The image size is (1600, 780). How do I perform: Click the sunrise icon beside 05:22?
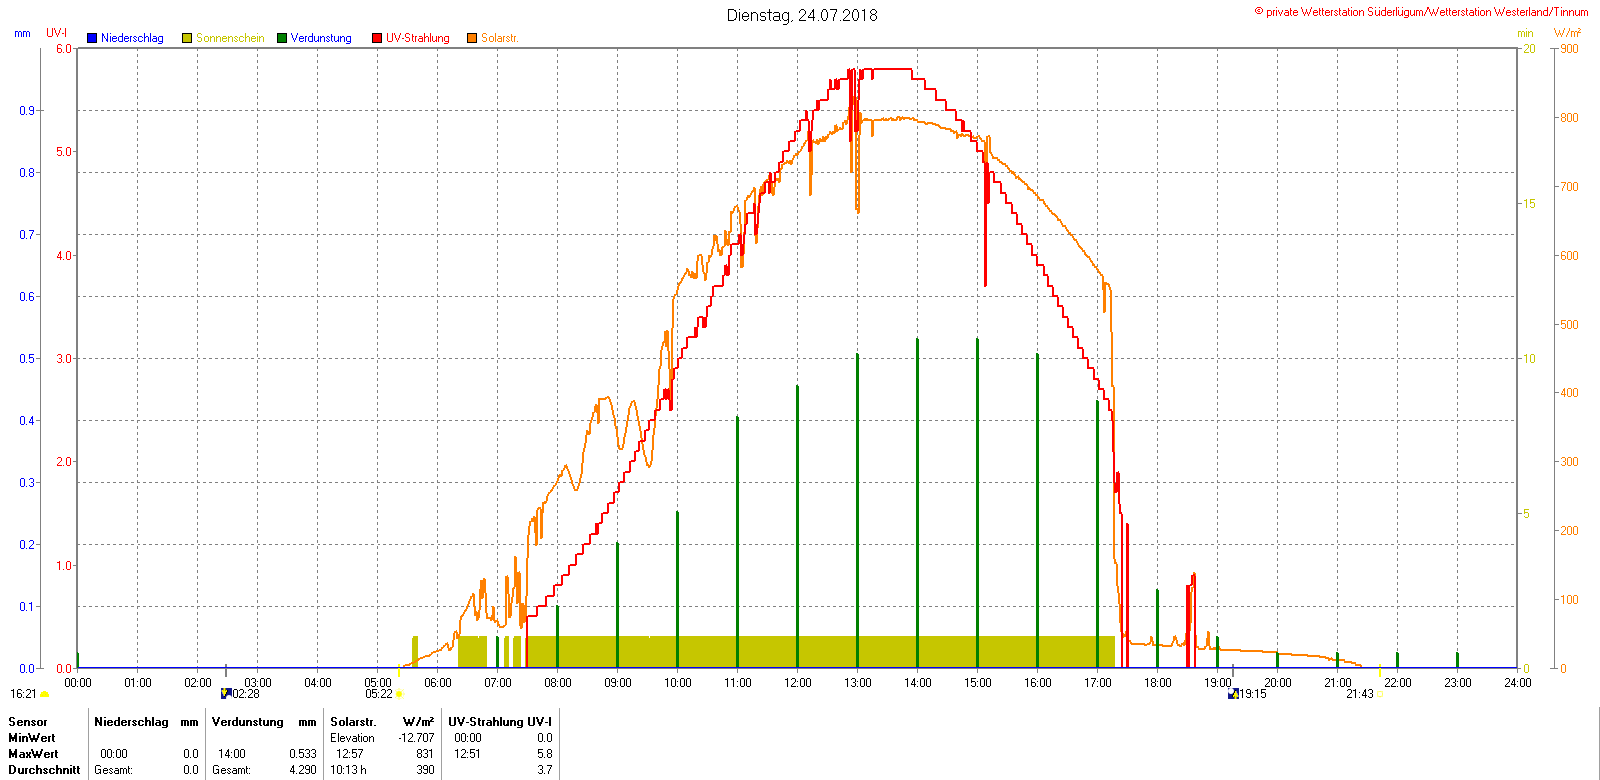click(399, 694)
